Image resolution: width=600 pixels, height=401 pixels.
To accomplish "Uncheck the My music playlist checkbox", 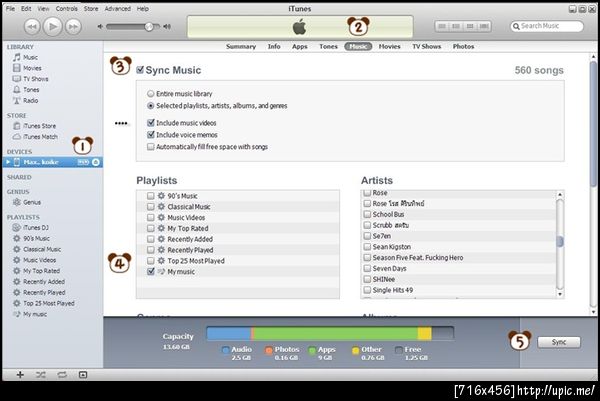I will (151, 272).
